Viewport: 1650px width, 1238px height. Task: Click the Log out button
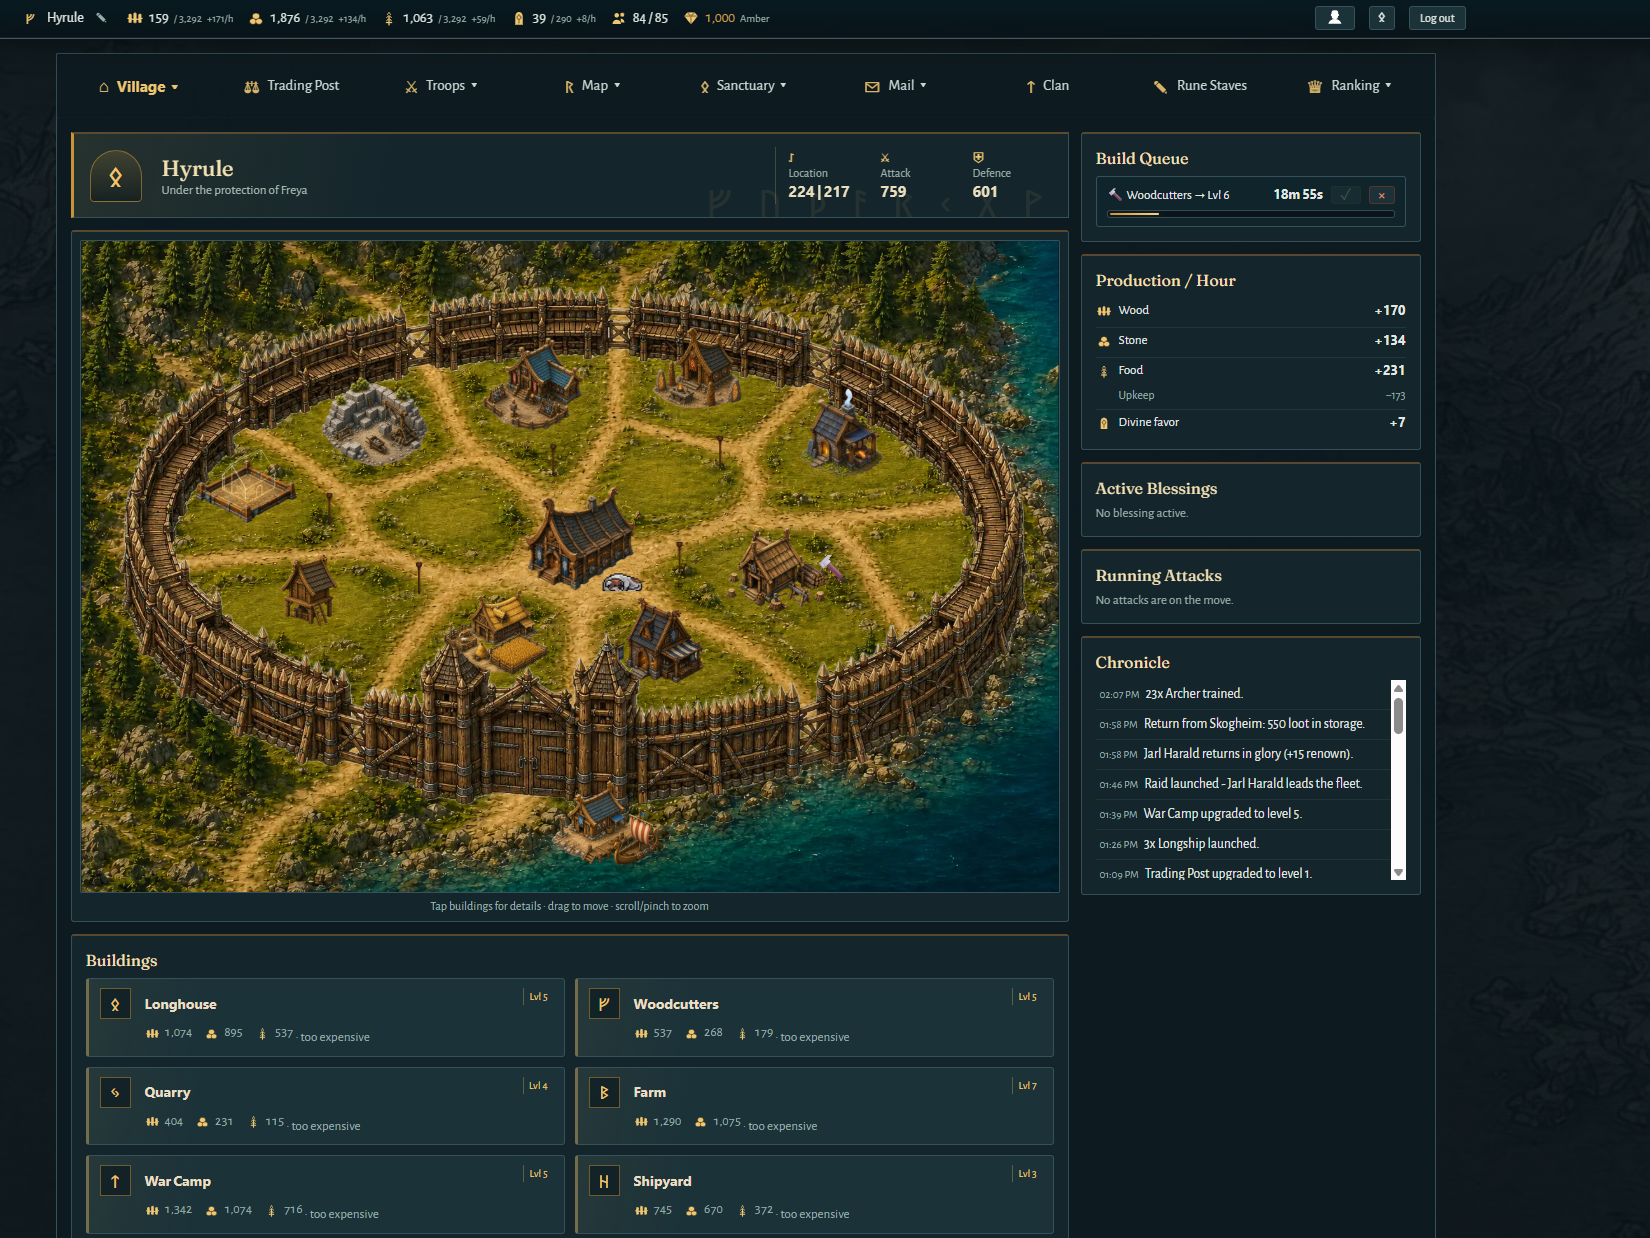point(1437,18)
